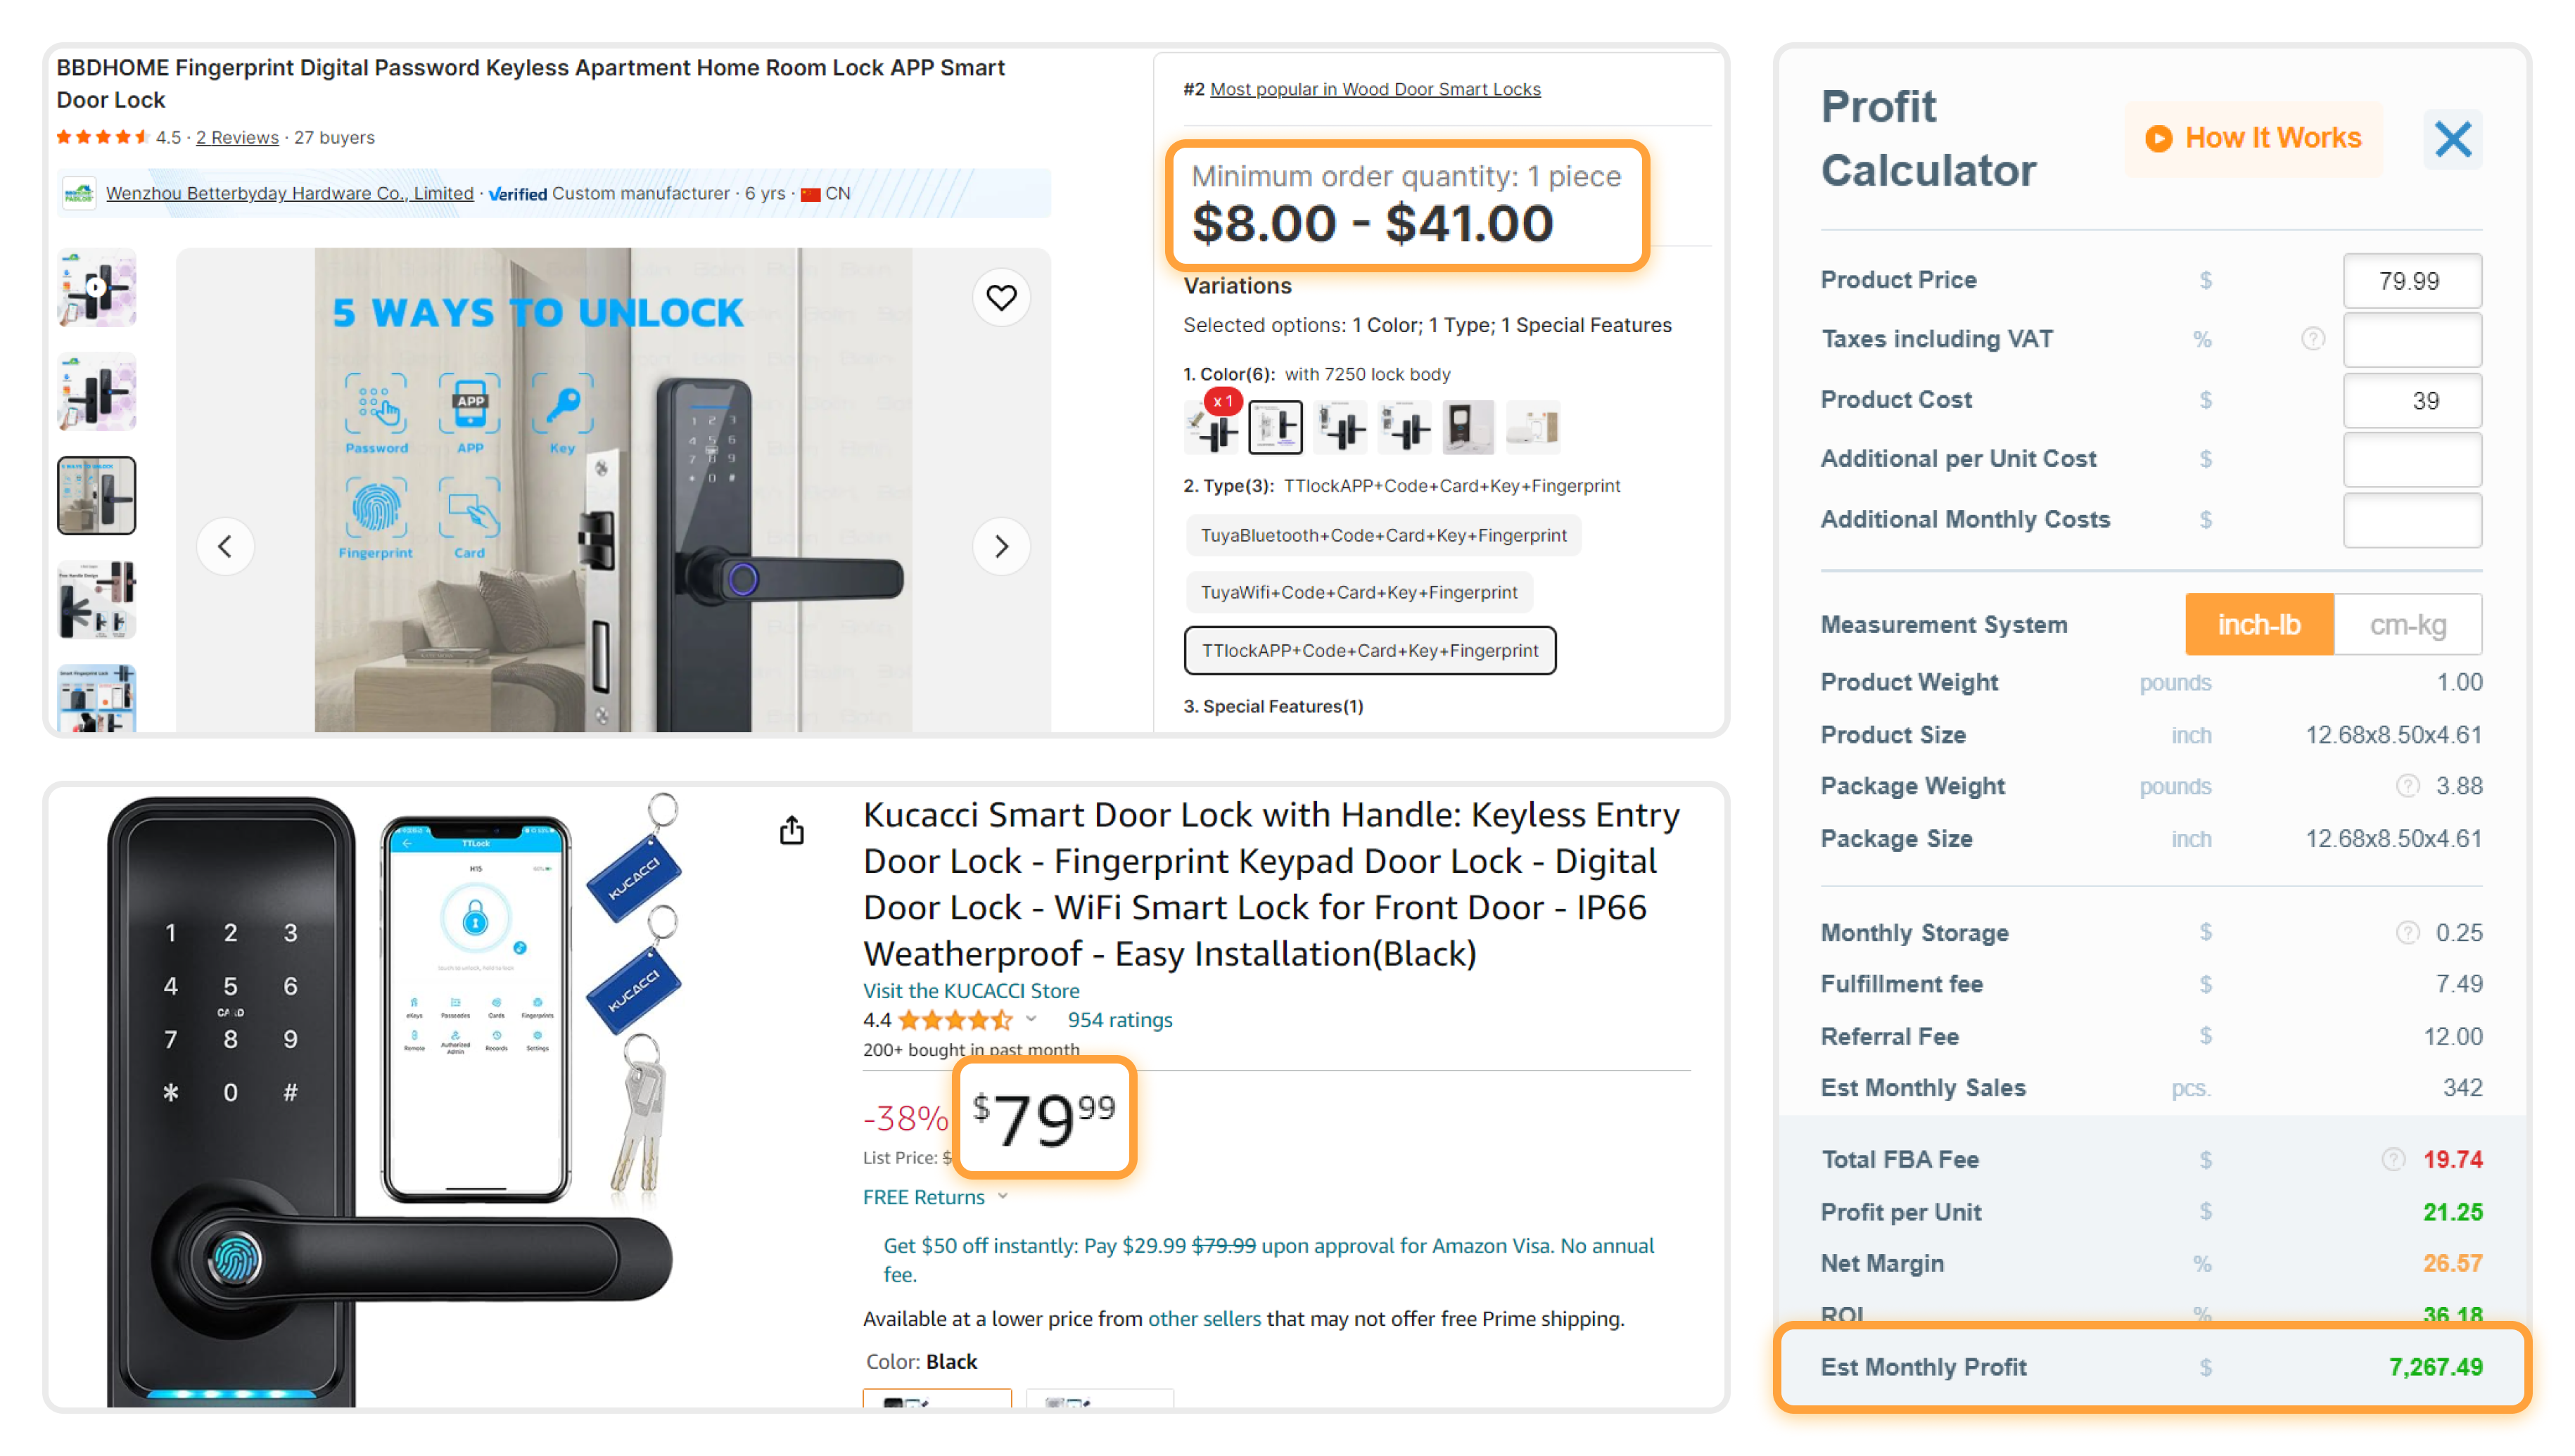This screenshot has width=2575, height=1456.
Task: Select the inch-lb measurement option
Action: [2259, 624]
